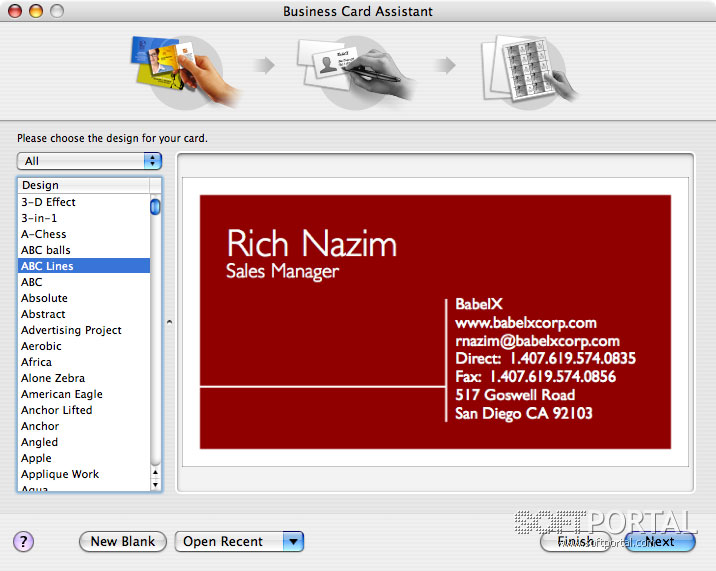The image size is (716, 571).
Task: Select the 3-in-1 design
Action: click(x=84, y=218)
